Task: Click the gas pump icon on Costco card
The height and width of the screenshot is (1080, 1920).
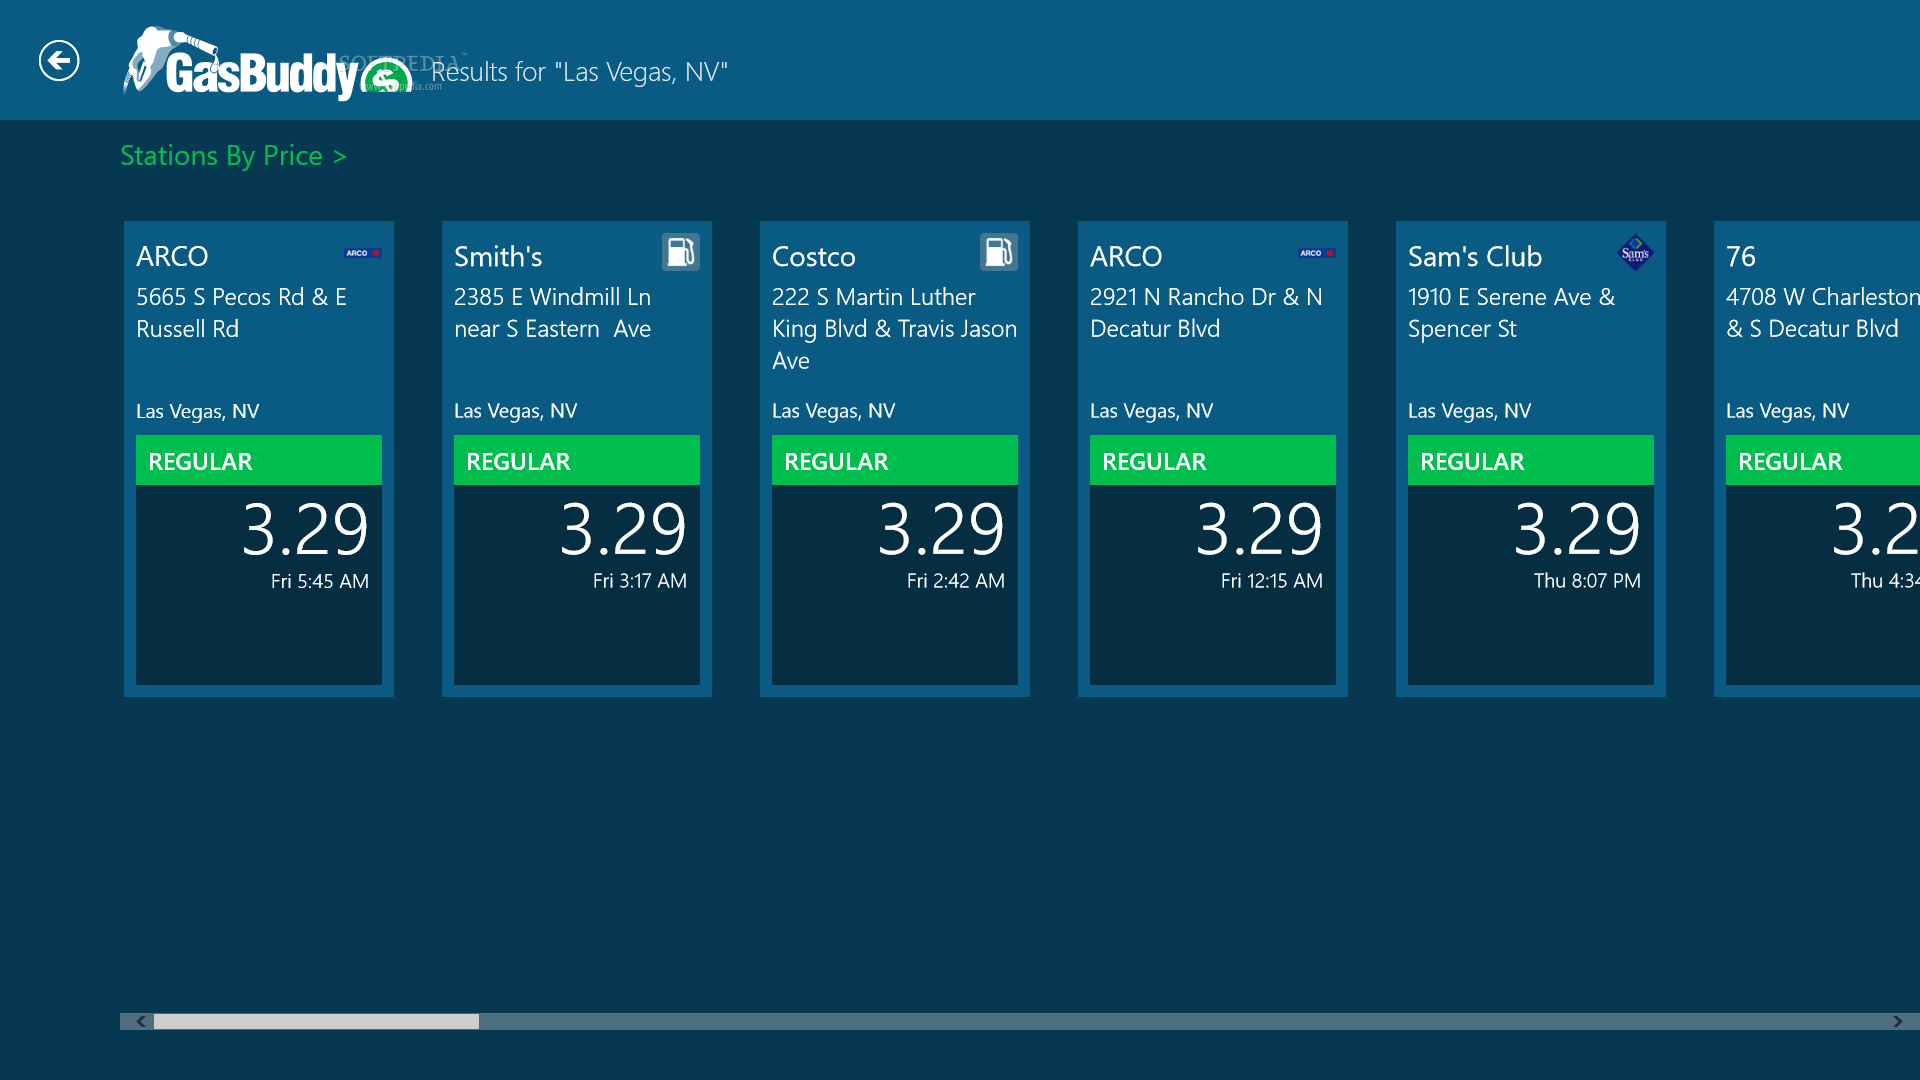Action: tap(999, 252)
